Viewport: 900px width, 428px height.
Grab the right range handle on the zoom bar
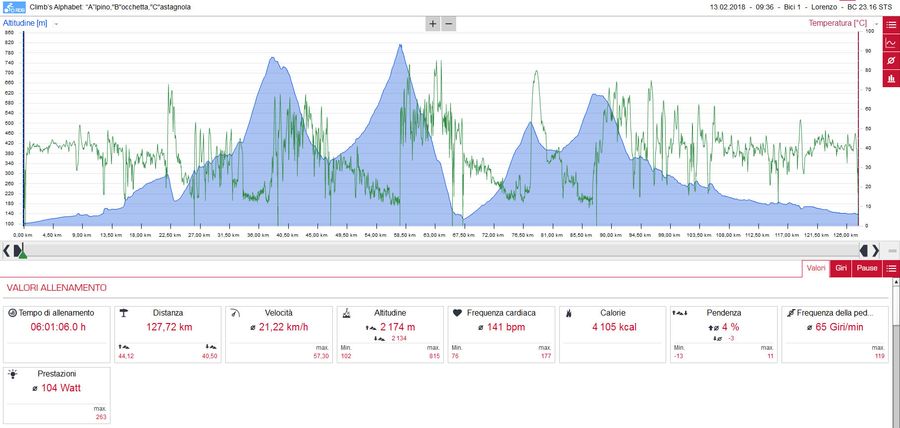(x=863, y=250)
